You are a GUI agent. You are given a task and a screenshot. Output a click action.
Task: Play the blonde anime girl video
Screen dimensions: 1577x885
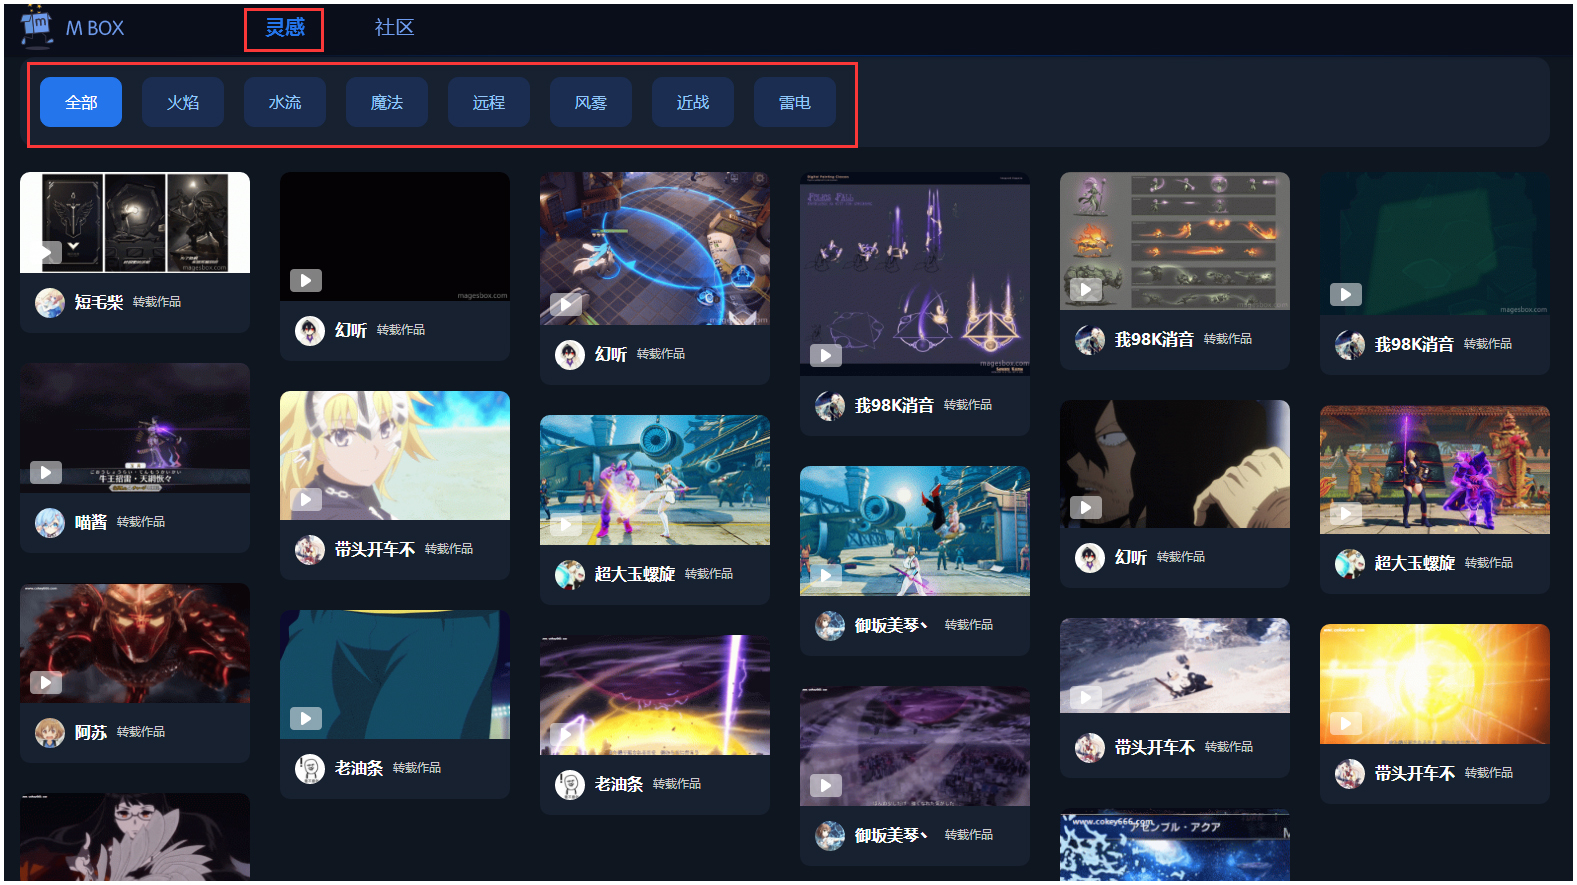[306, 499]
